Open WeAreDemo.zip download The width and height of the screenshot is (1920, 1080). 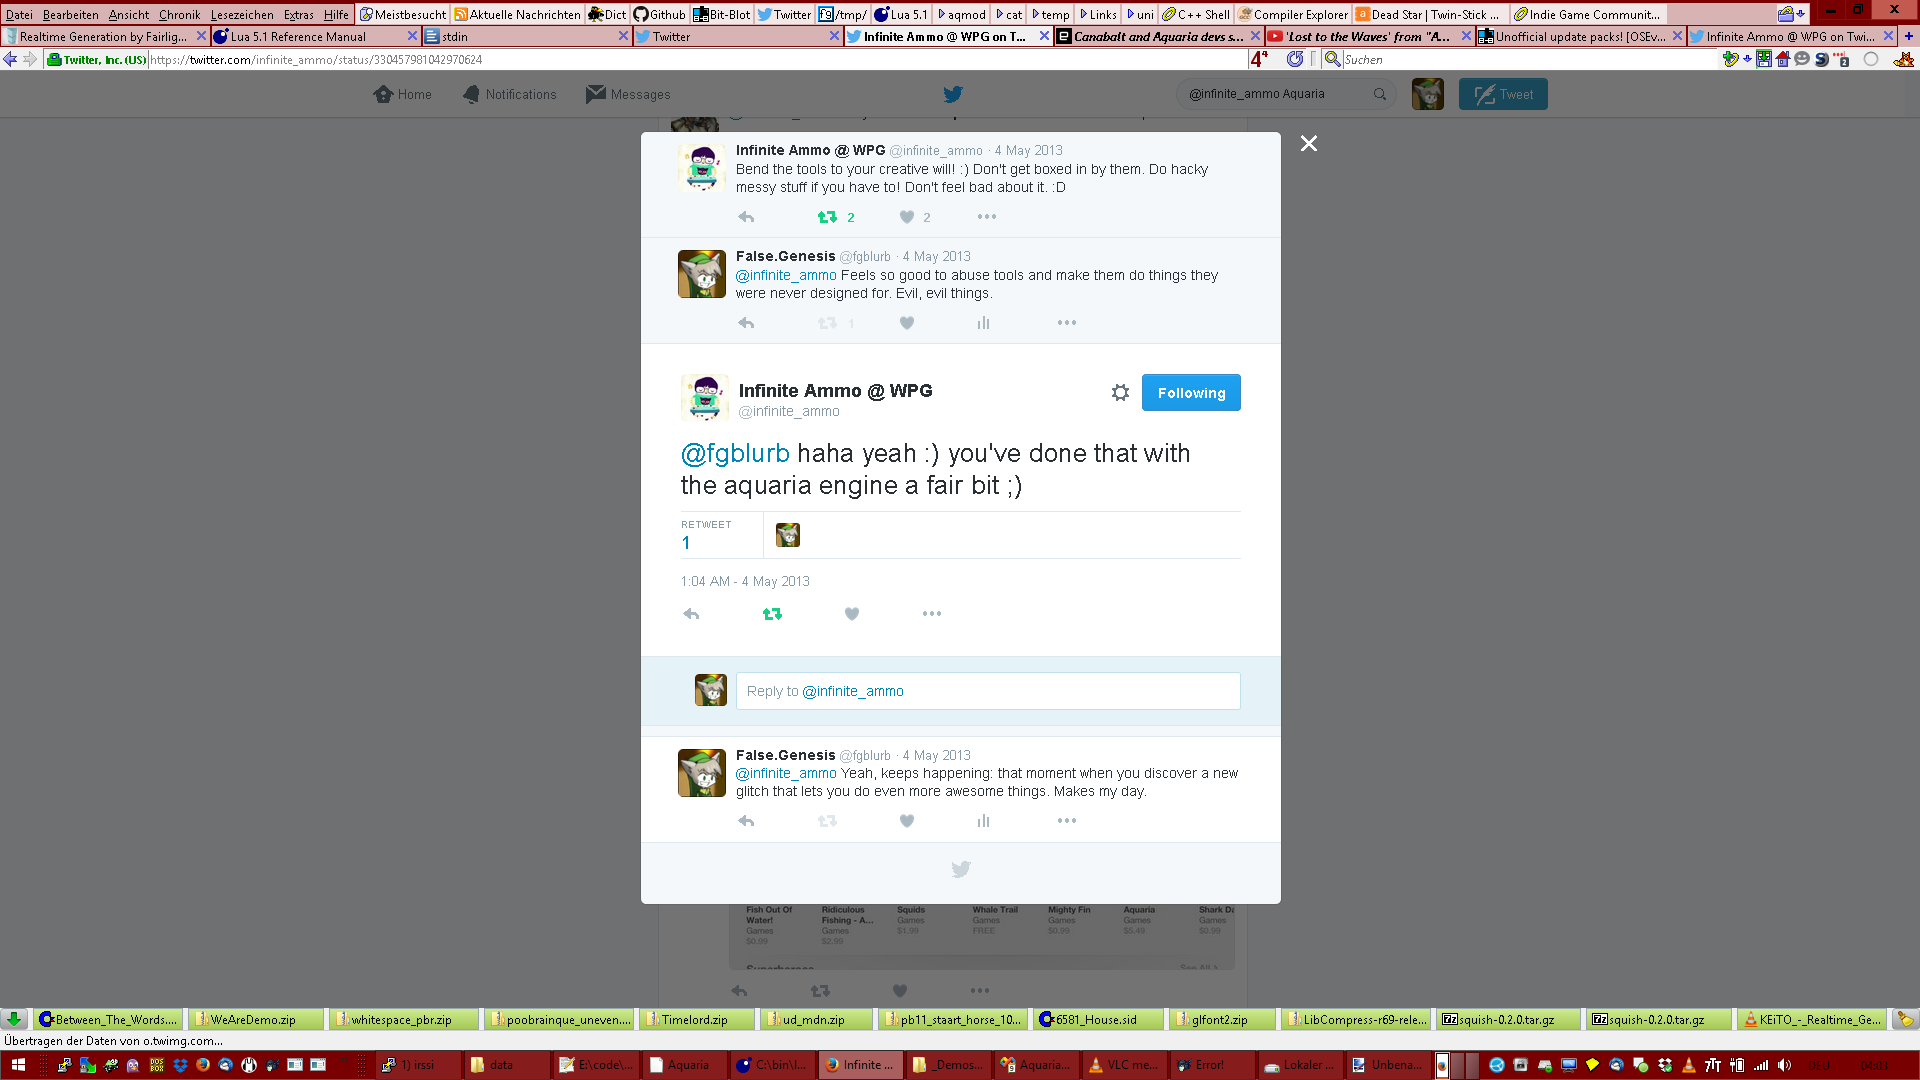[255, 1019]
